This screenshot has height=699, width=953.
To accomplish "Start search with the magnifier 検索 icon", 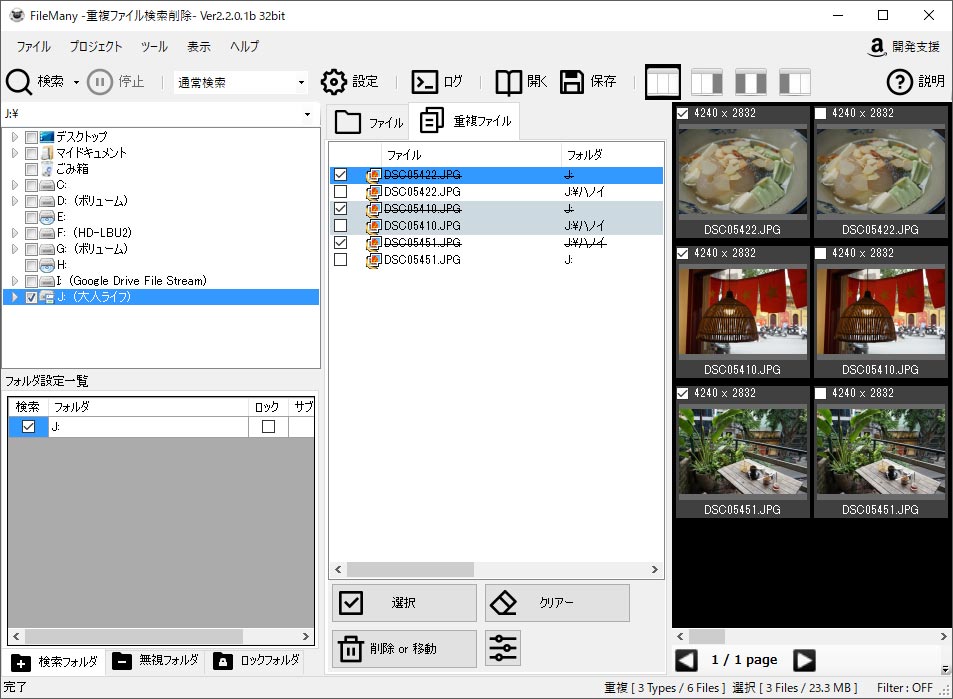I will [19, 82].
